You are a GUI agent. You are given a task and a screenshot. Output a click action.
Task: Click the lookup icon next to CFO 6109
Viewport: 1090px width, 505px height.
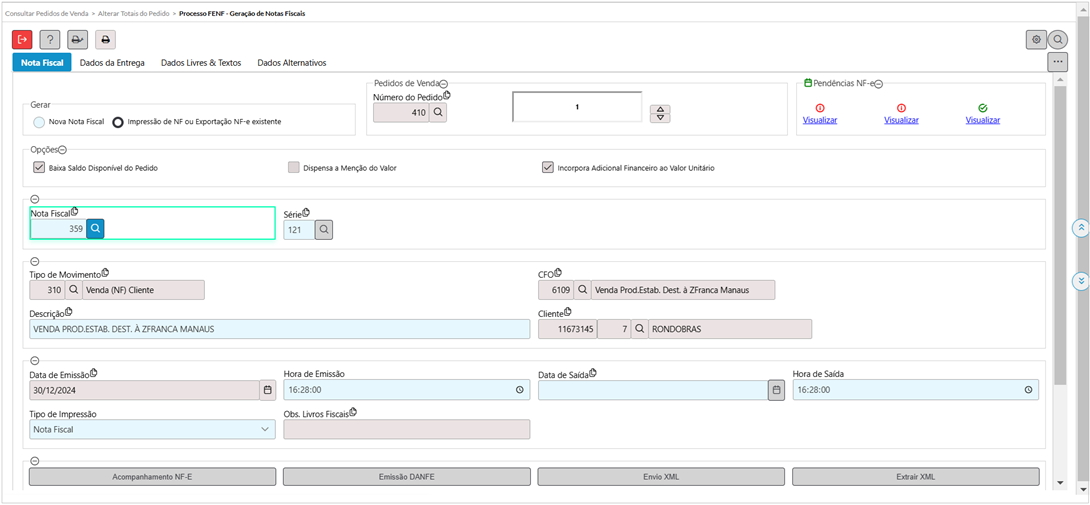coord(582,290)
